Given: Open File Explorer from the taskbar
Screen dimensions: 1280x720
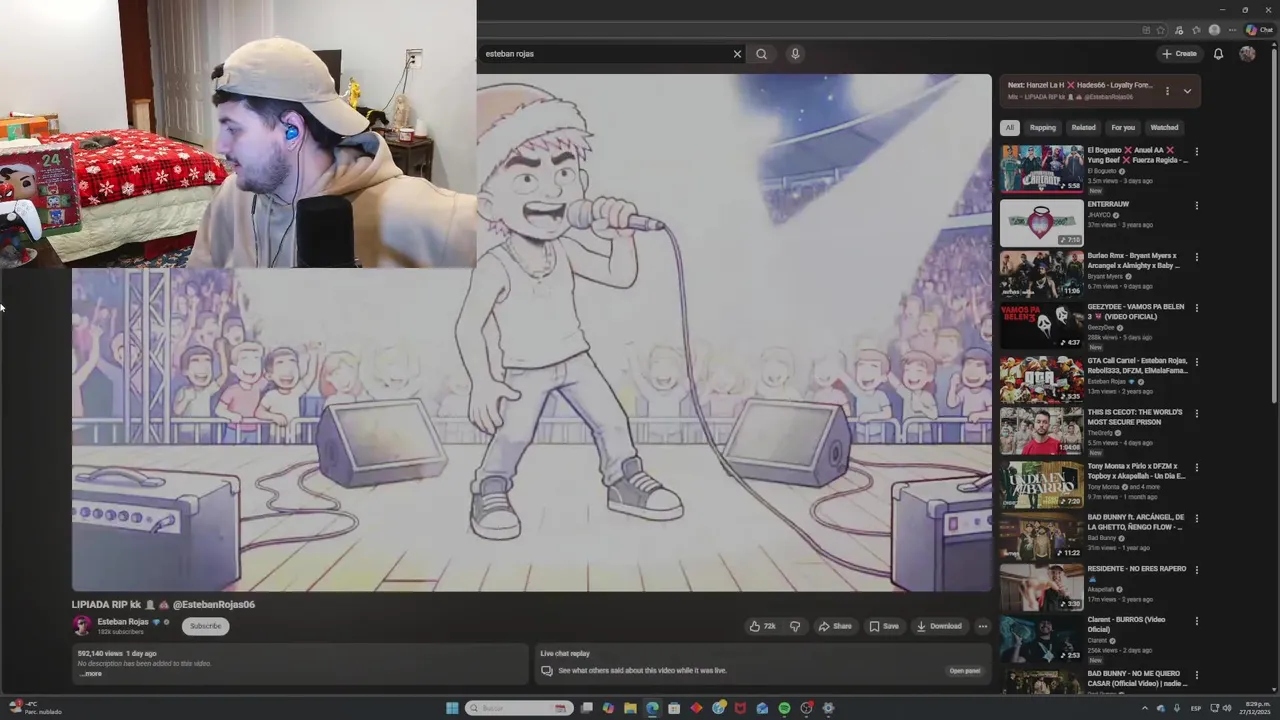Looking at the screenshot, I should tap(630, 708).
